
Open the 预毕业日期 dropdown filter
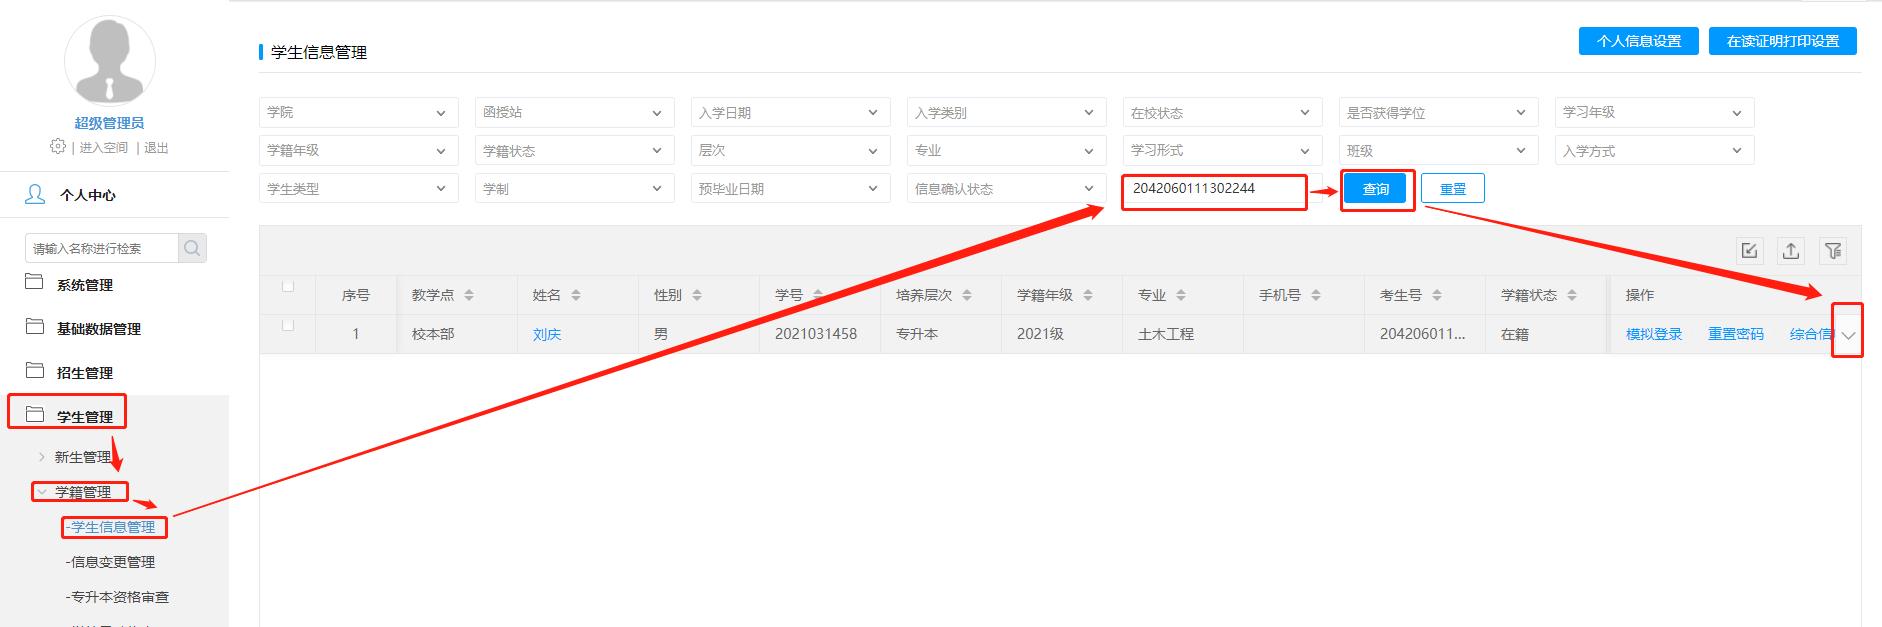coord(790,189)
